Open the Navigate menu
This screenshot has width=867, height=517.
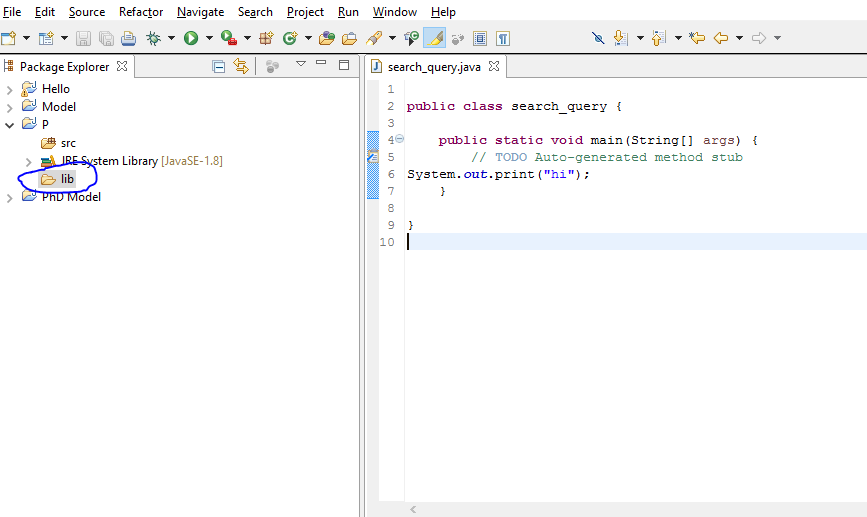pyautogui.click(x=200, y=12)
